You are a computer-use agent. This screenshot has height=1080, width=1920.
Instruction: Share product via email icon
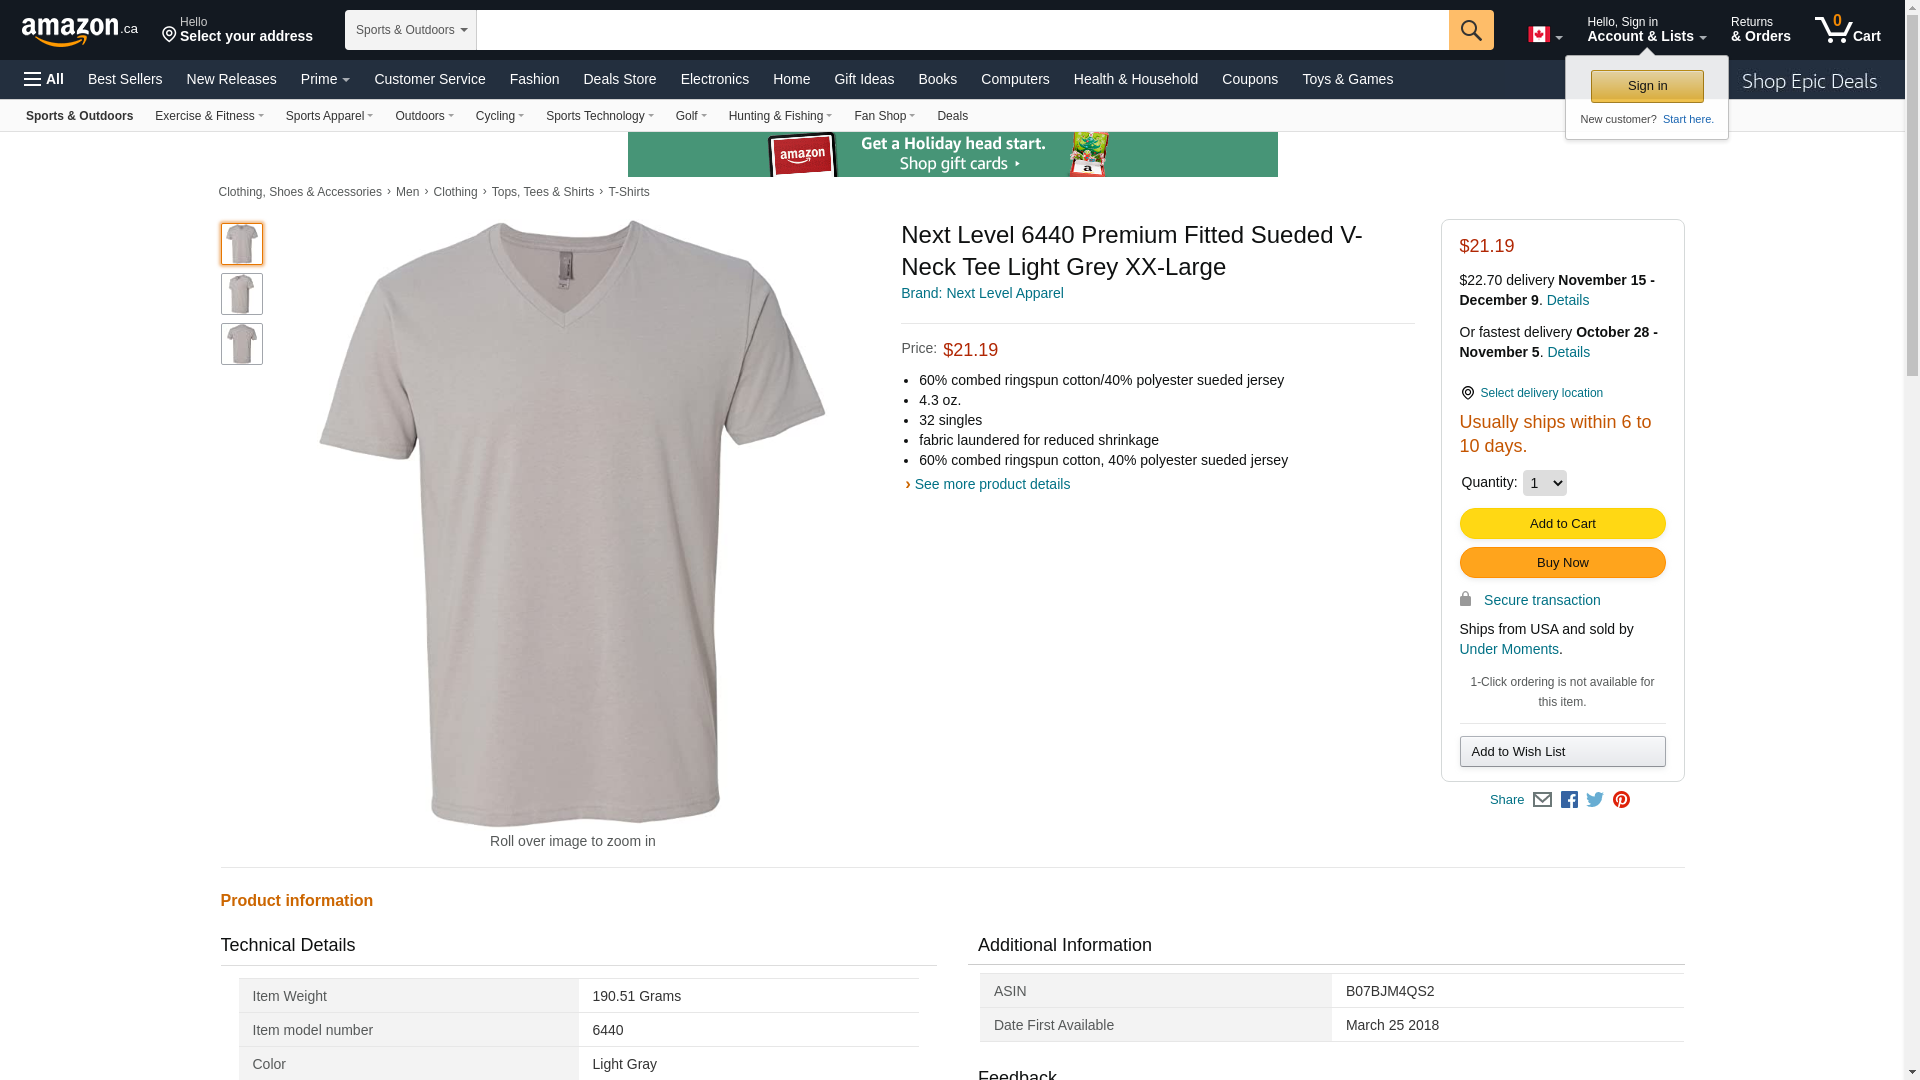pyautogui.click(x=1542, y=800)
